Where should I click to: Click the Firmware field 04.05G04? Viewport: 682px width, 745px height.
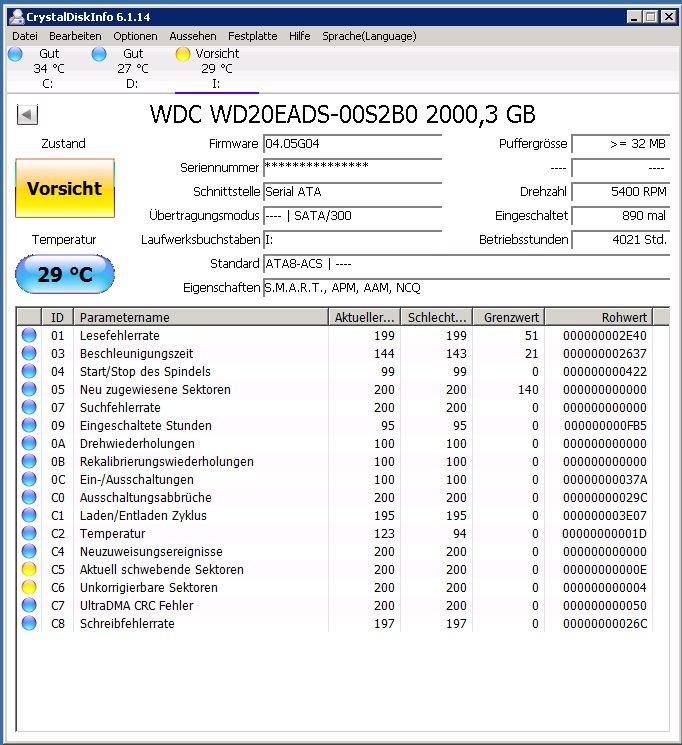coord(352,144)
